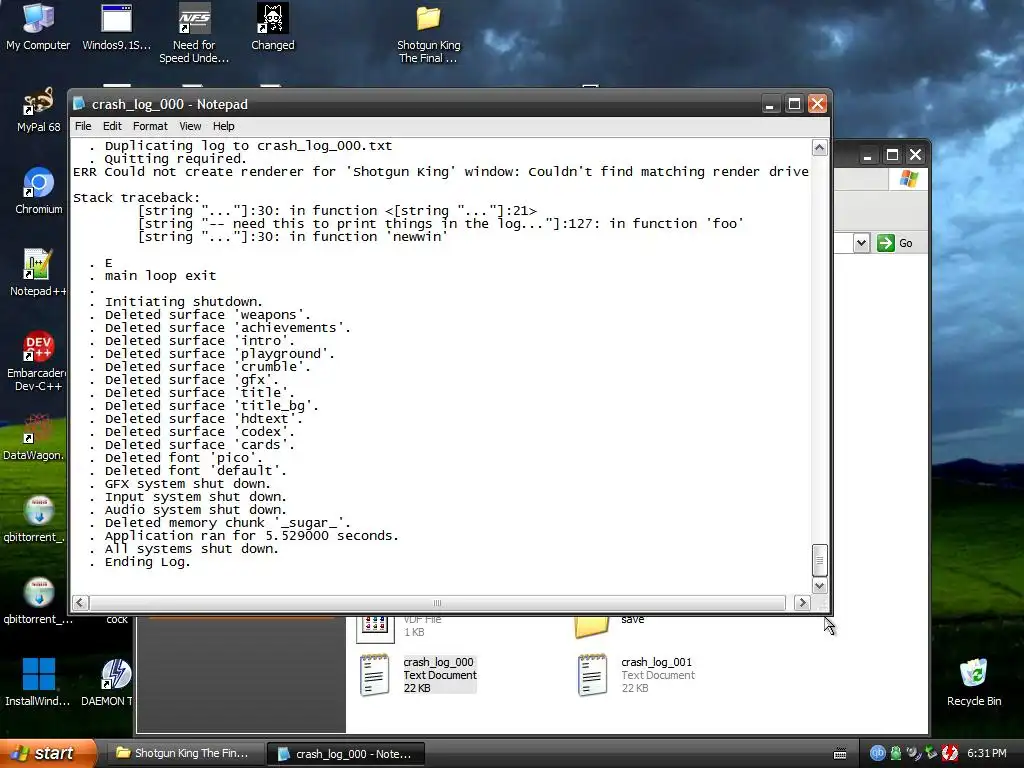Select the Windos9.1S desktop shortcut
Viewport: 1024px width, 768px height.
116,27
